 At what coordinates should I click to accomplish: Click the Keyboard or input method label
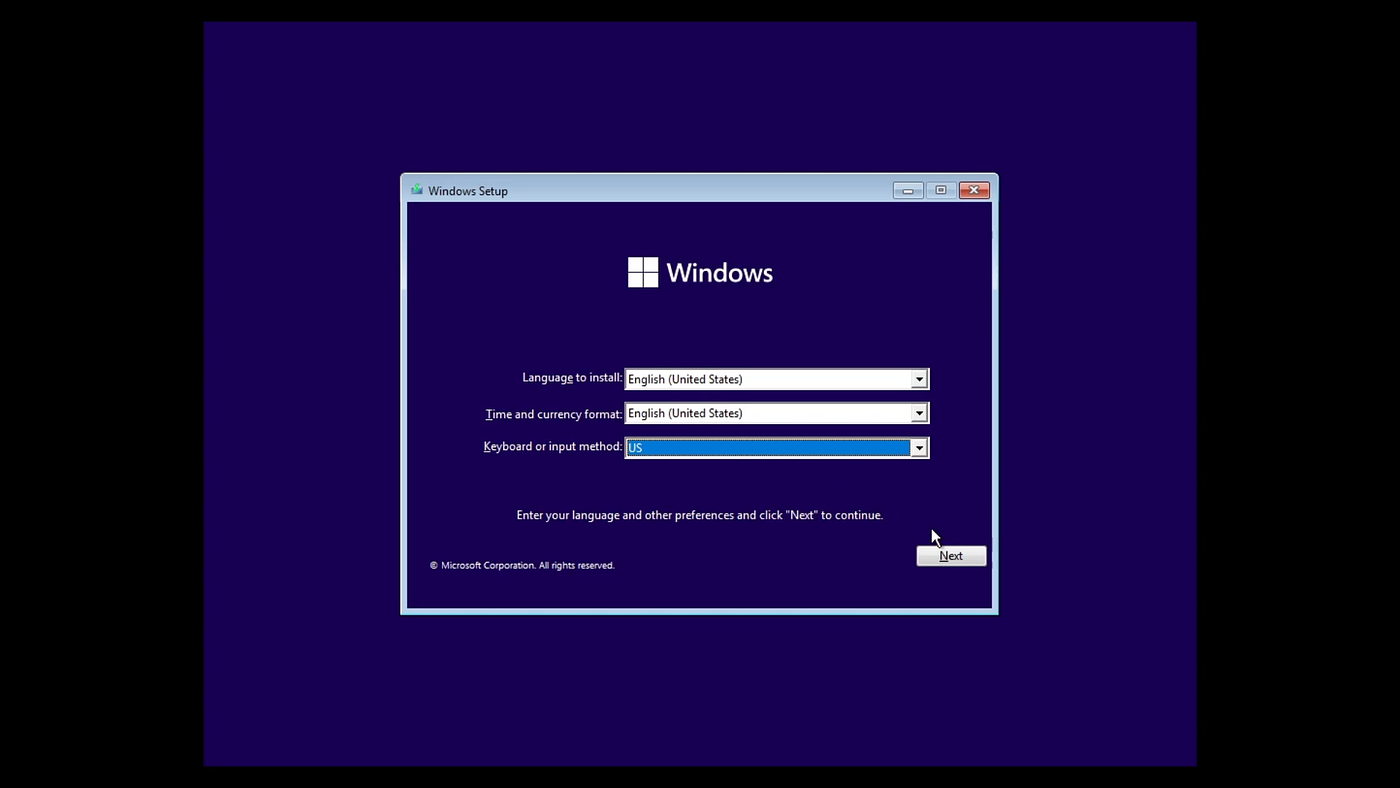coord(553,446)
